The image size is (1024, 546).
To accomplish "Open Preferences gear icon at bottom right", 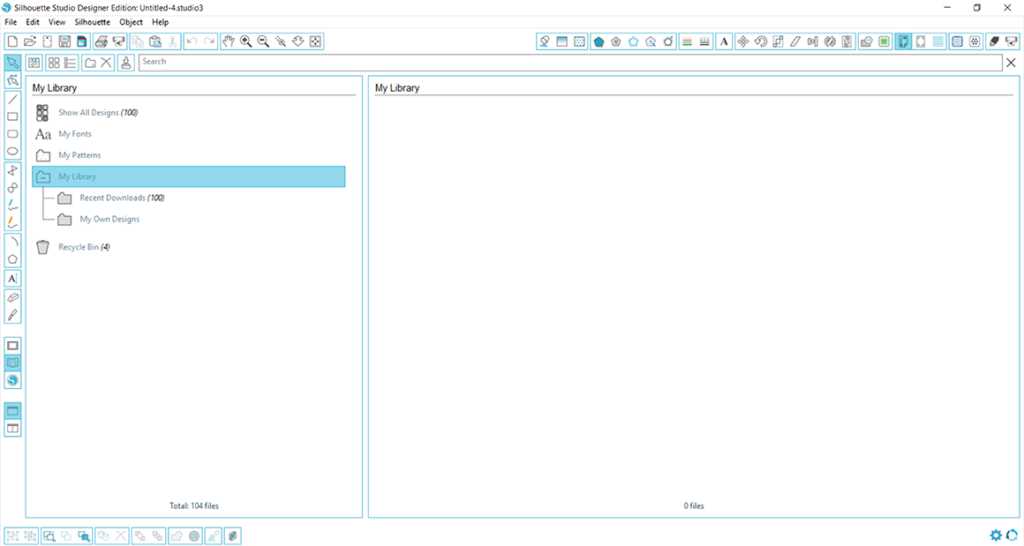I will (x=995, y=536).
